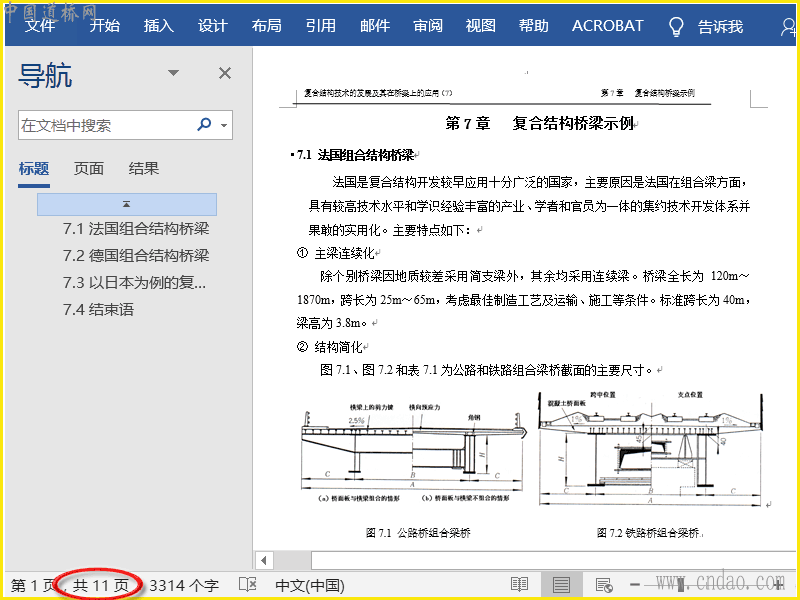Click the magnifier search icon
Image resolution: width=800 pixels, height=600 pixels.
(204, 124)
